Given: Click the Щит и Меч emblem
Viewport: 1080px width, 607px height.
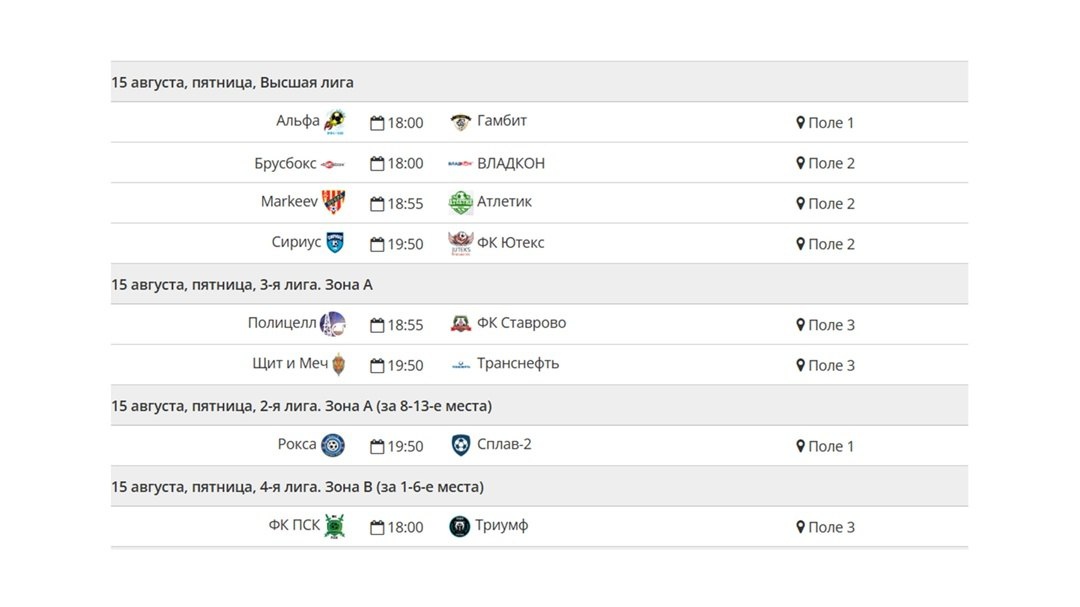Looking at the screenshot, I should click(339, 365).
